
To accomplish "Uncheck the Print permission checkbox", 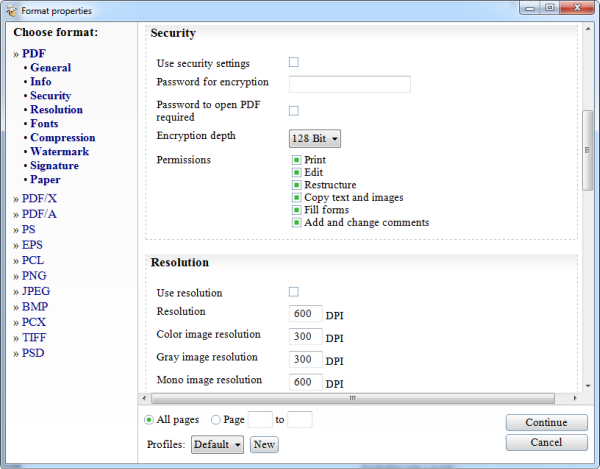I will coord(297,160).
